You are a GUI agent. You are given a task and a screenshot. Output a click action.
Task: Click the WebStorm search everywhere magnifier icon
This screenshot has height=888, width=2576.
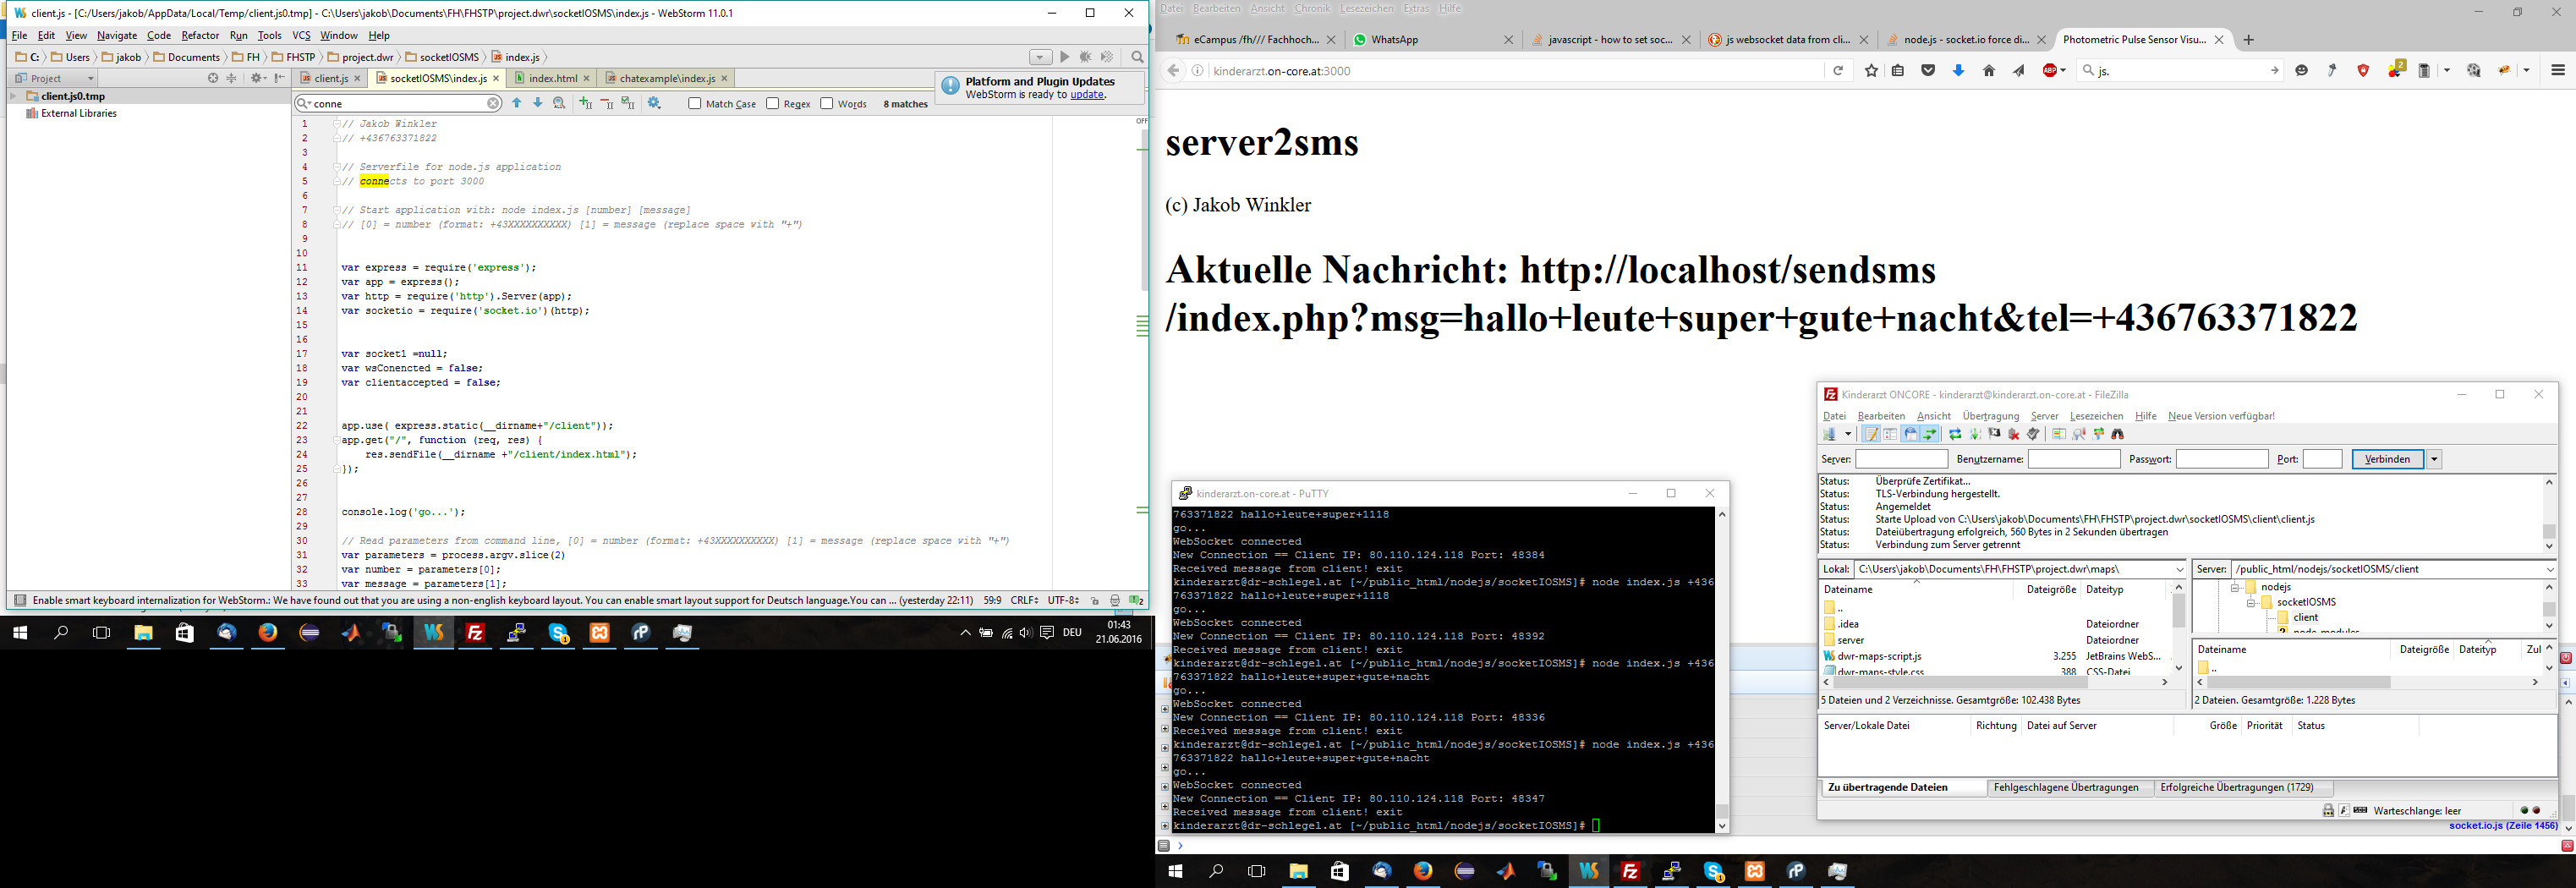pyautogui.click(x=1136, y=57)
